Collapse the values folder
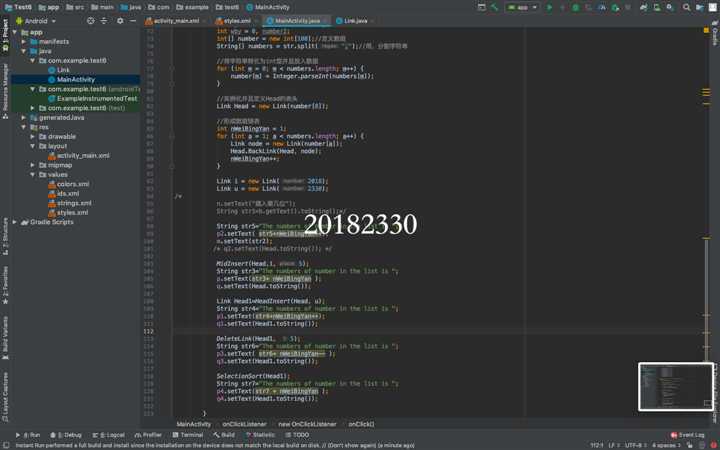 (33, 174)
